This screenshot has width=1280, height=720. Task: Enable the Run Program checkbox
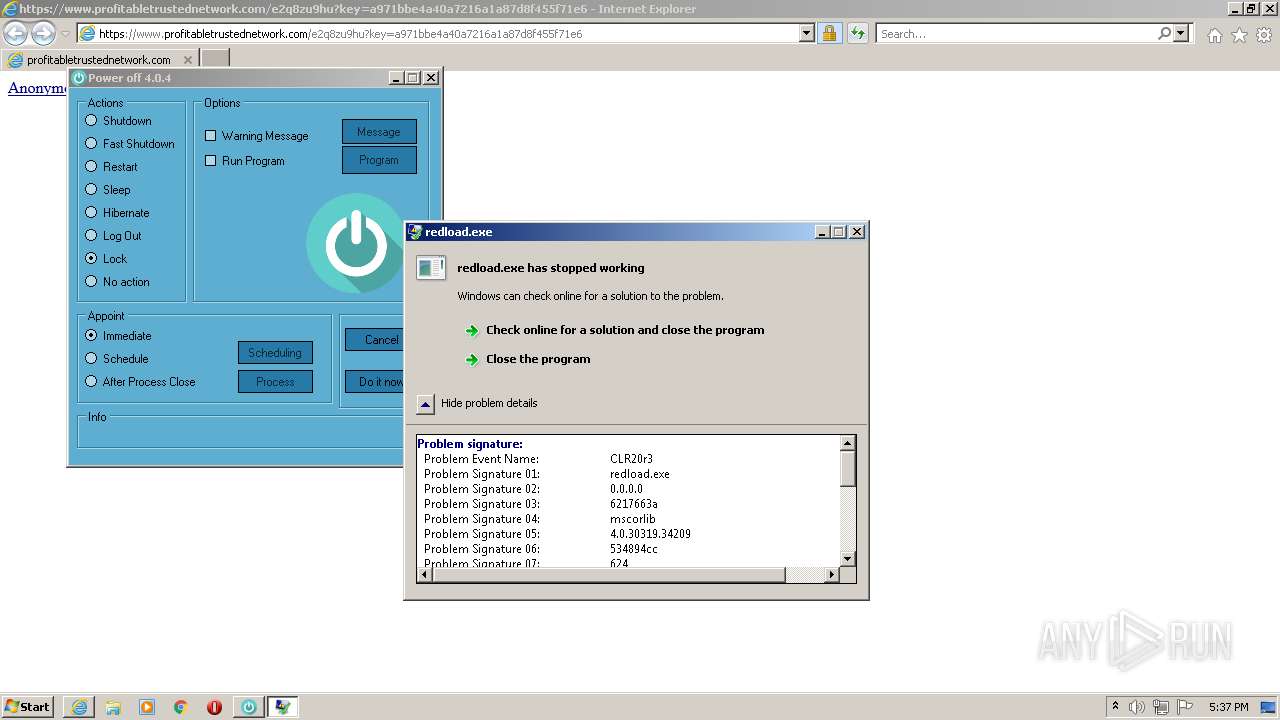pos(210,161)
